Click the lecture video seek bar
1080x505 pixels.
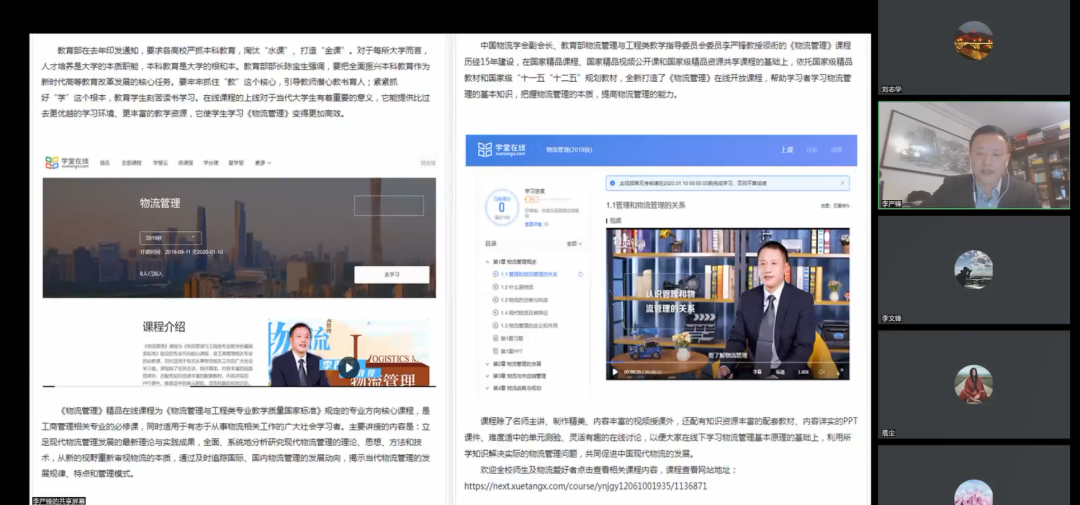(x=727, y=363)
